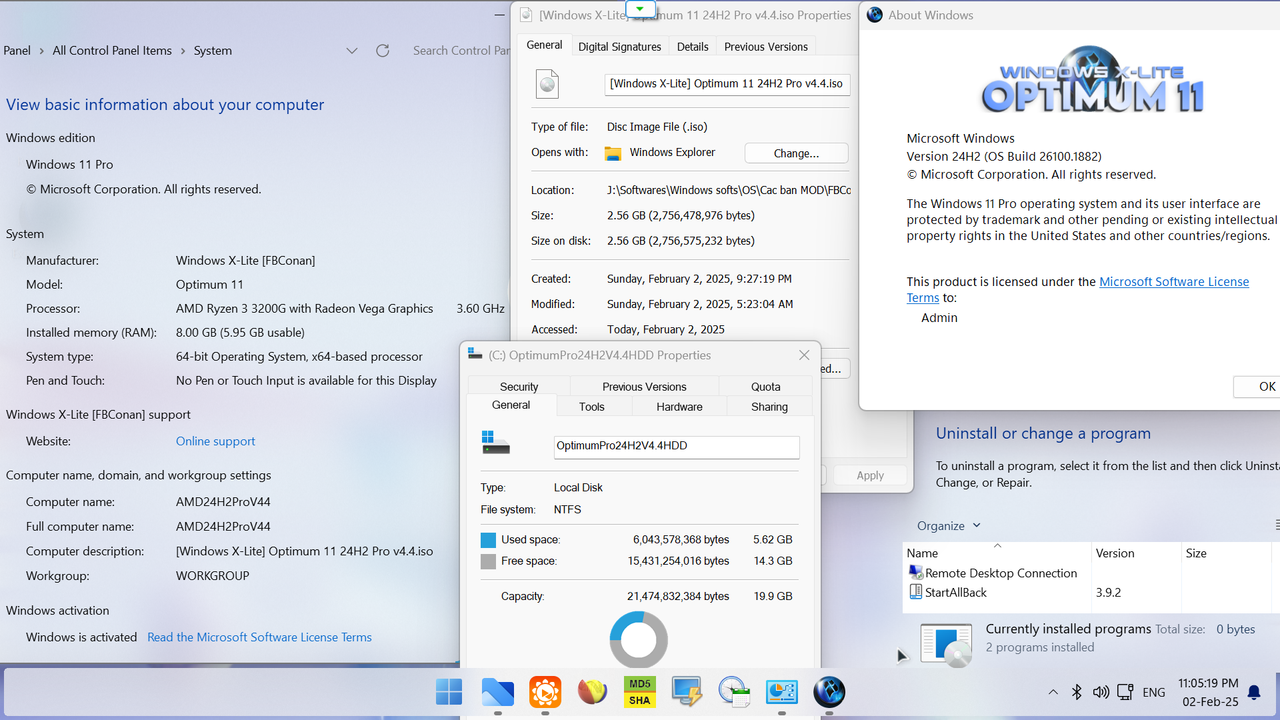
Task: Expand the Organize dropdown menu
Action: 948,525
